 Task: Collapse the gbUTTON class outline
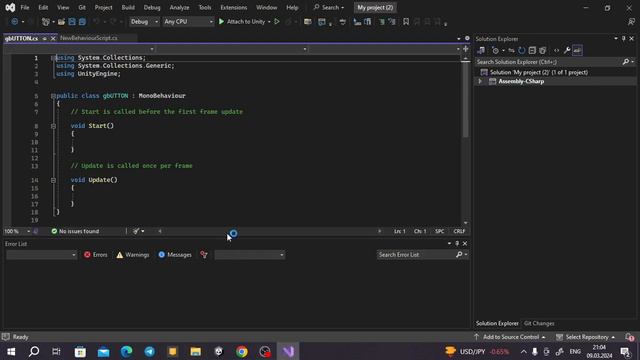[53, 96]
